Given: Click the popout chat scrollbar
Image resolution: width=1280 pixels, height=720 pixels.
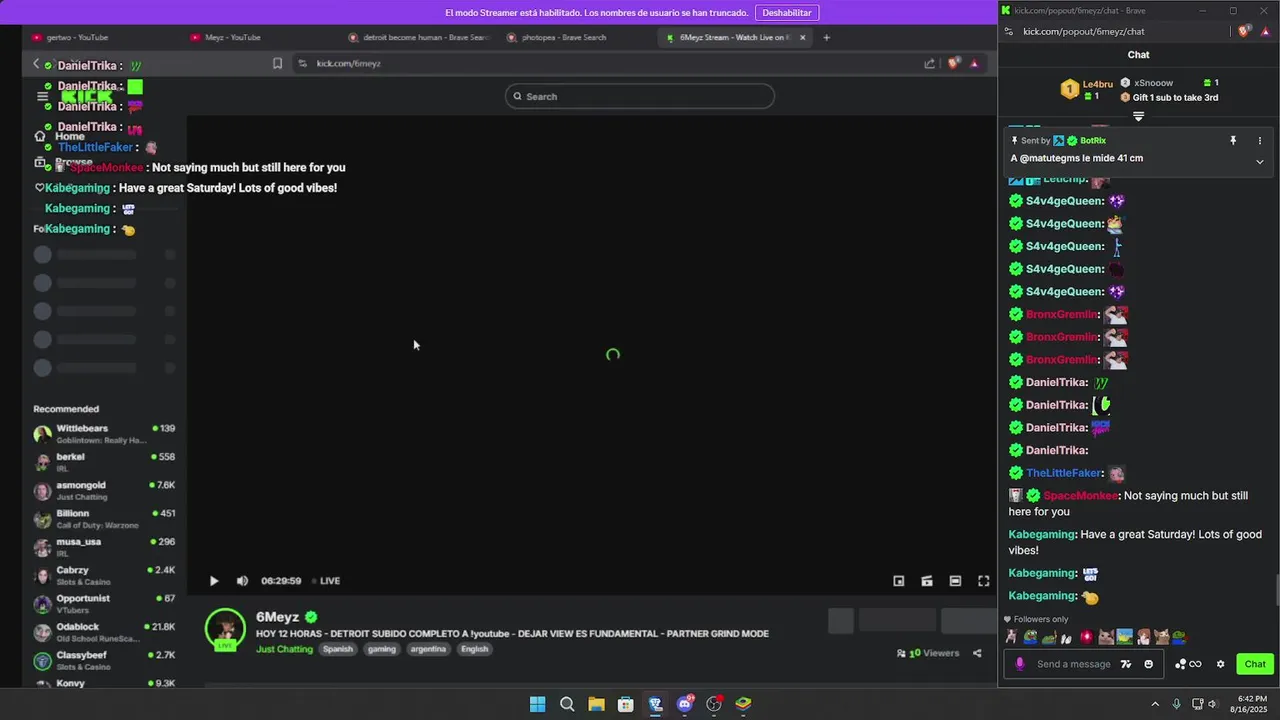Looking at the screenshot, I should coord(1276,591).
